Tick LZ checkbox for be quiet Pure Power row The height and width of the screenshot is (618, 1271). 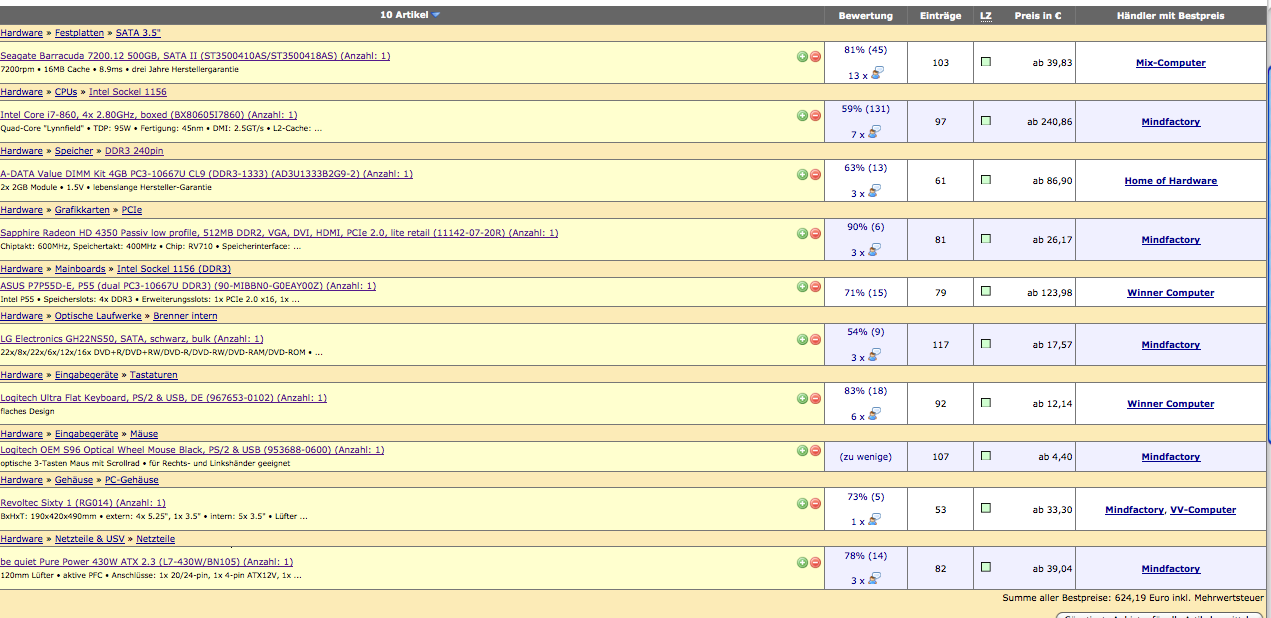986,567
